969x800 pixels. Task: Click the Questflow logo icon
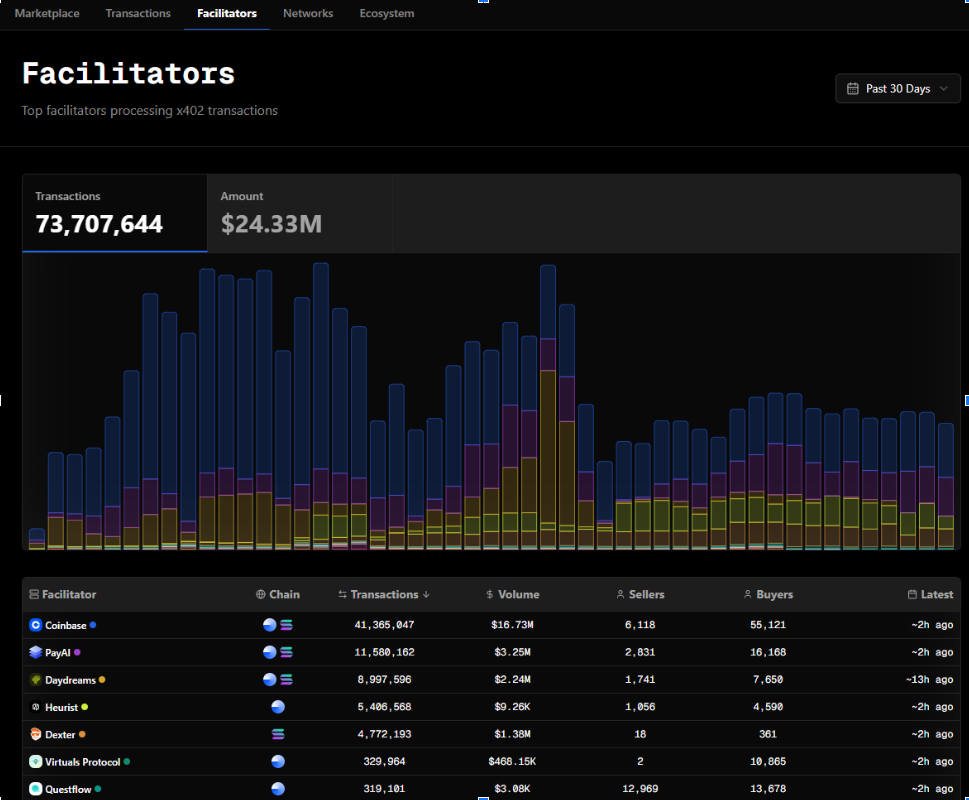click(36, 789)
